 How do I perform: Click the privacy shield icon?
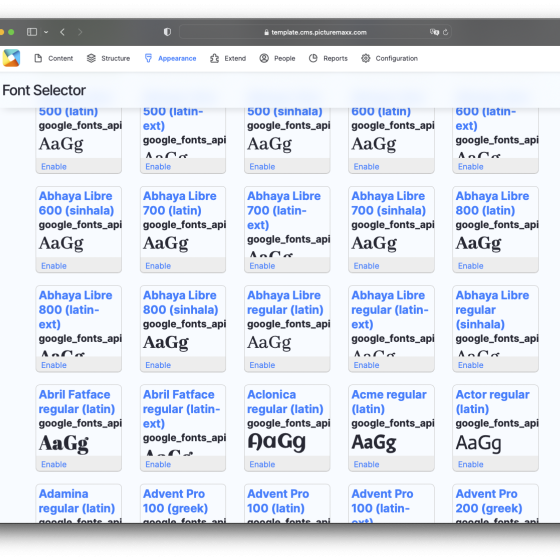[x=167, y=32]
